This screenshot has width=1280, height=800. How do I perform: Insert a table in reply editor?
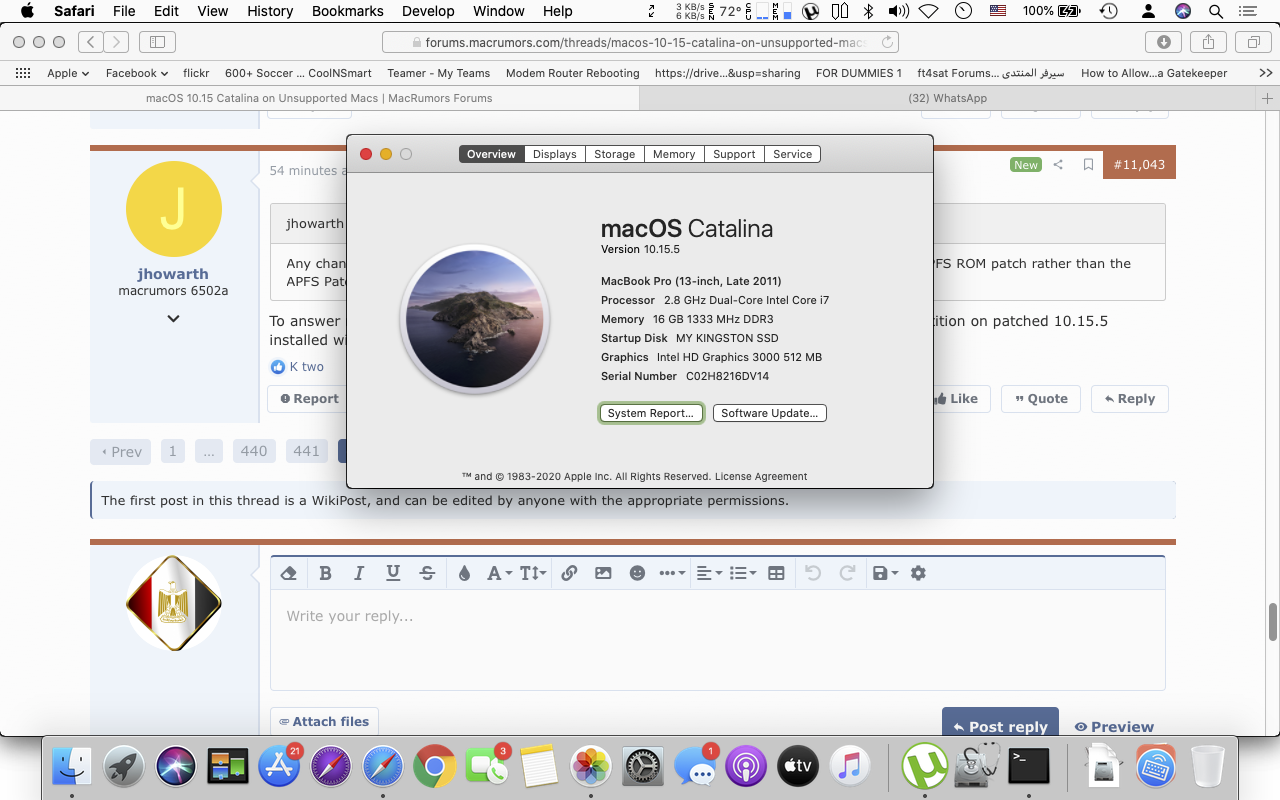click(776, 573)
